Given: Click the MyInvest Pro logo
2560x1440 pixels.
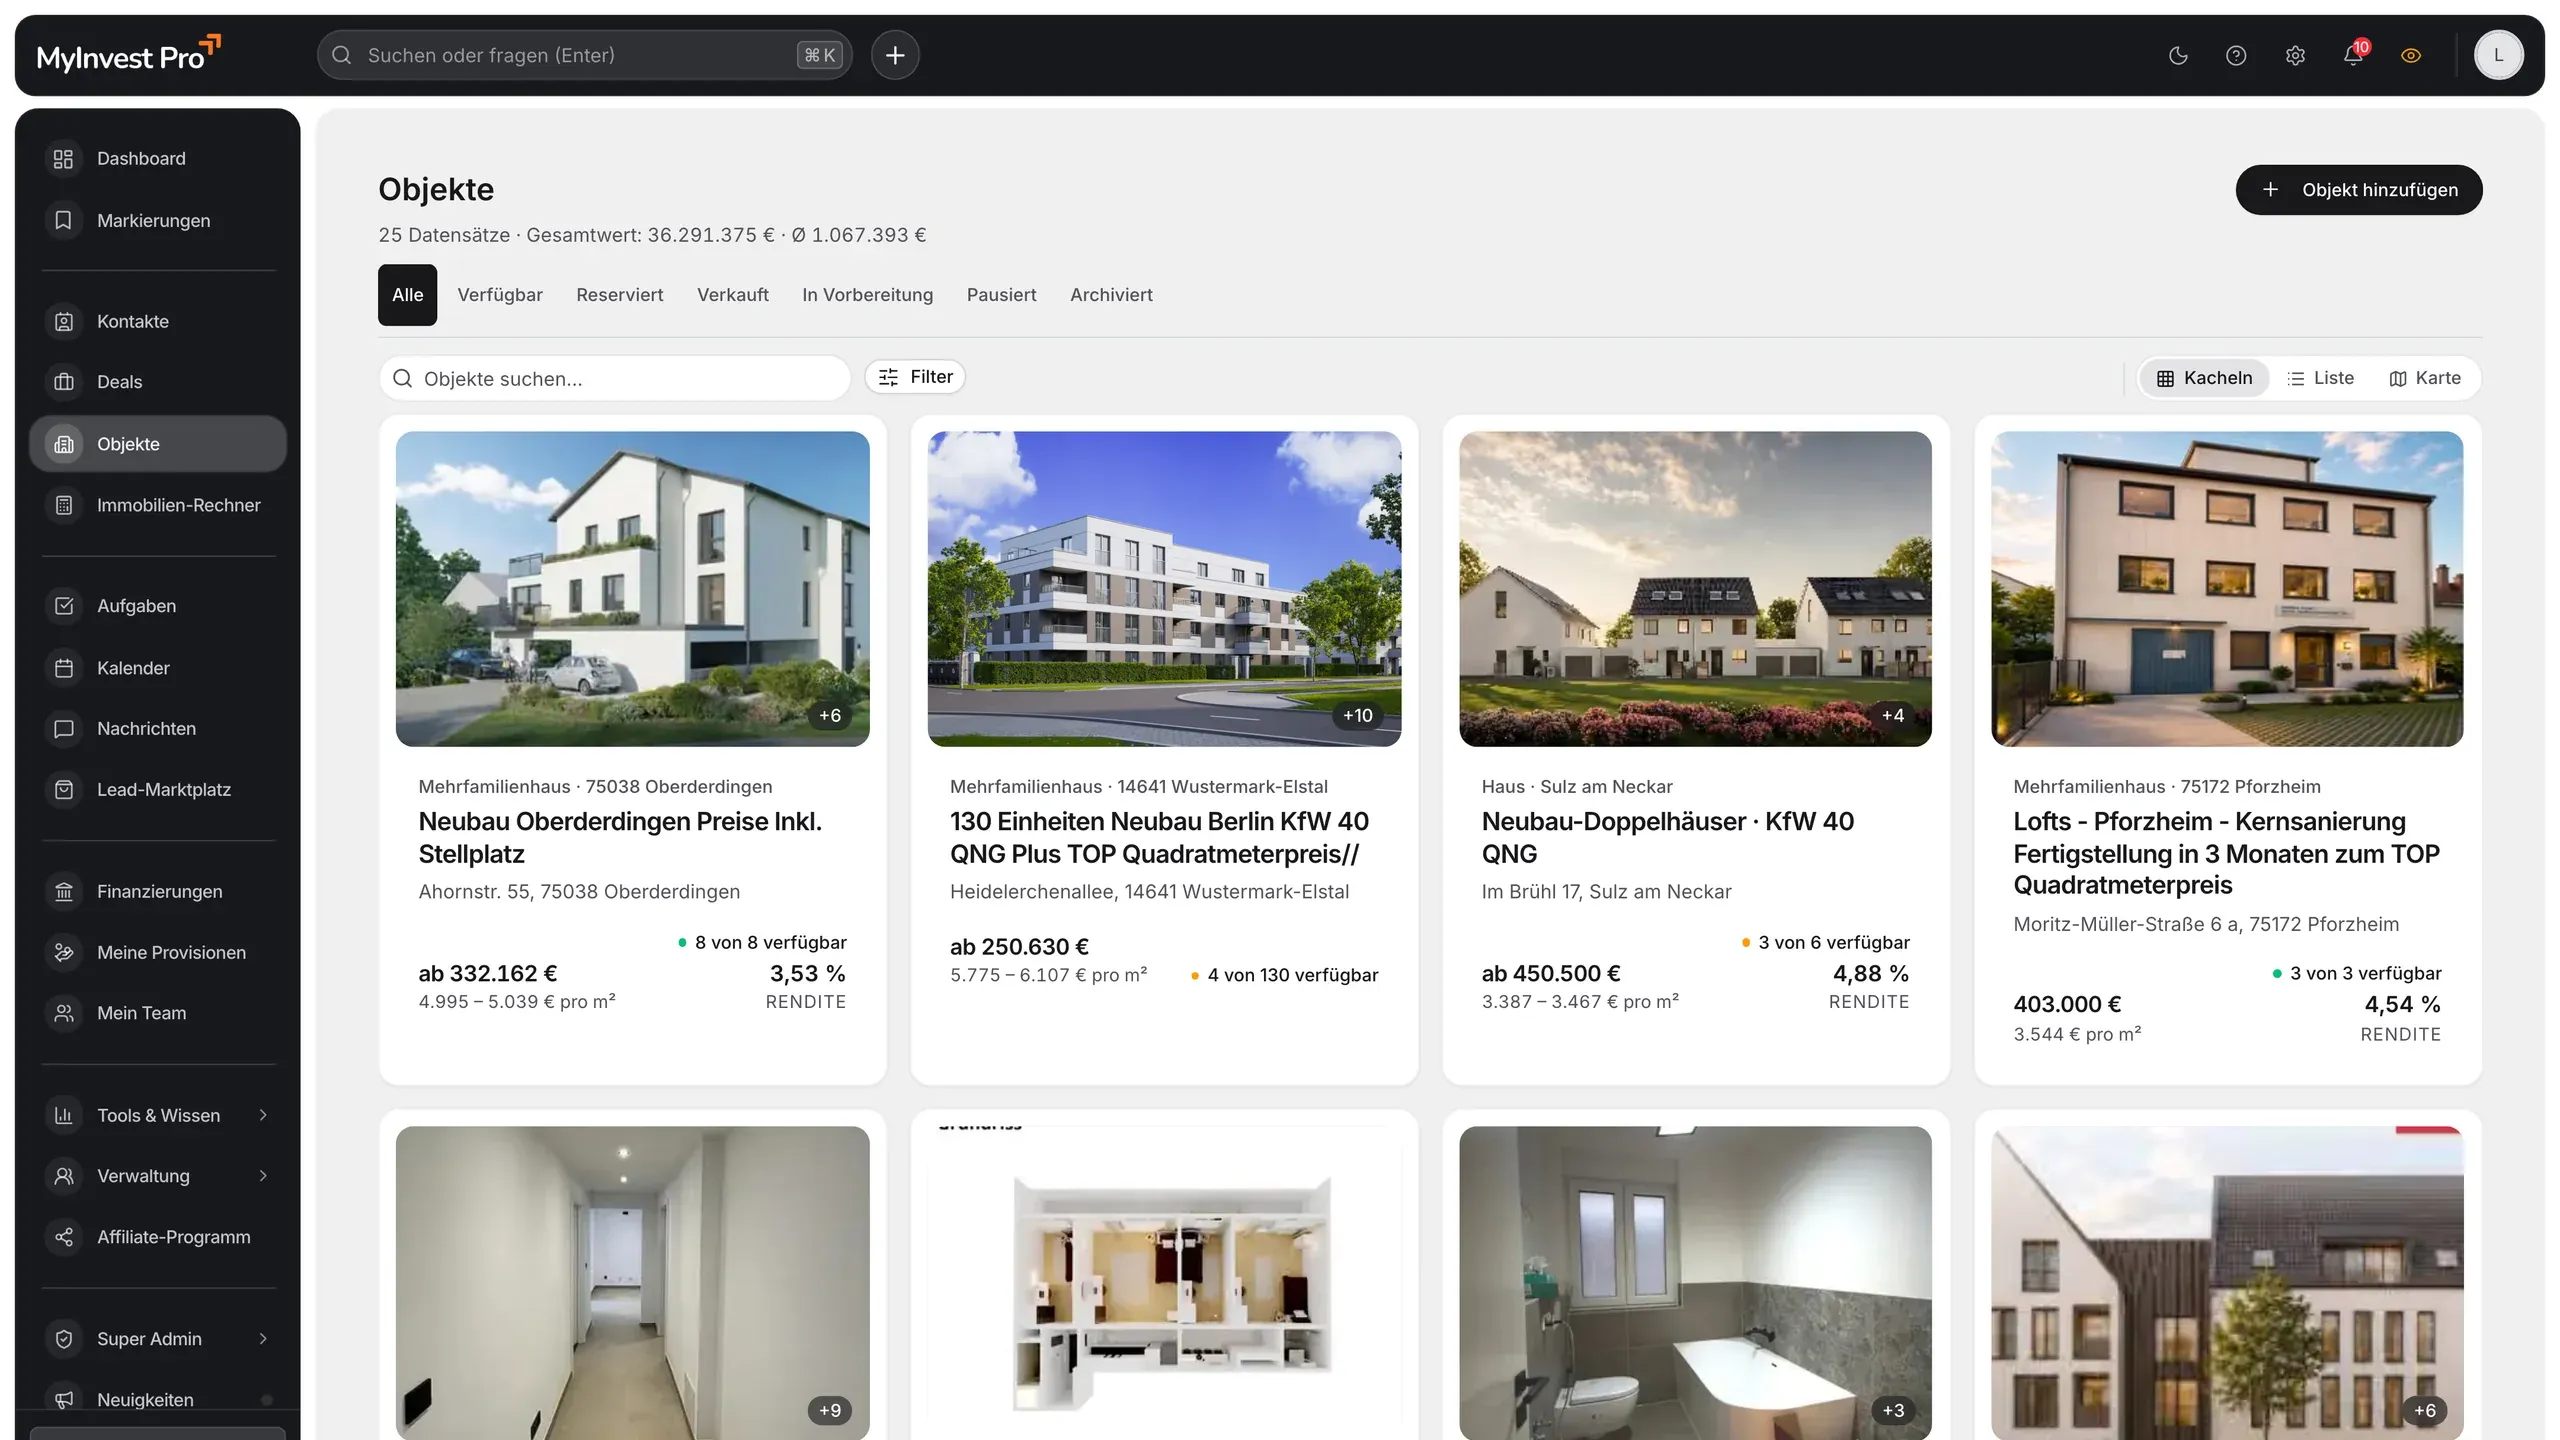Looking at the screenshot, I should (x=128, y=55).
